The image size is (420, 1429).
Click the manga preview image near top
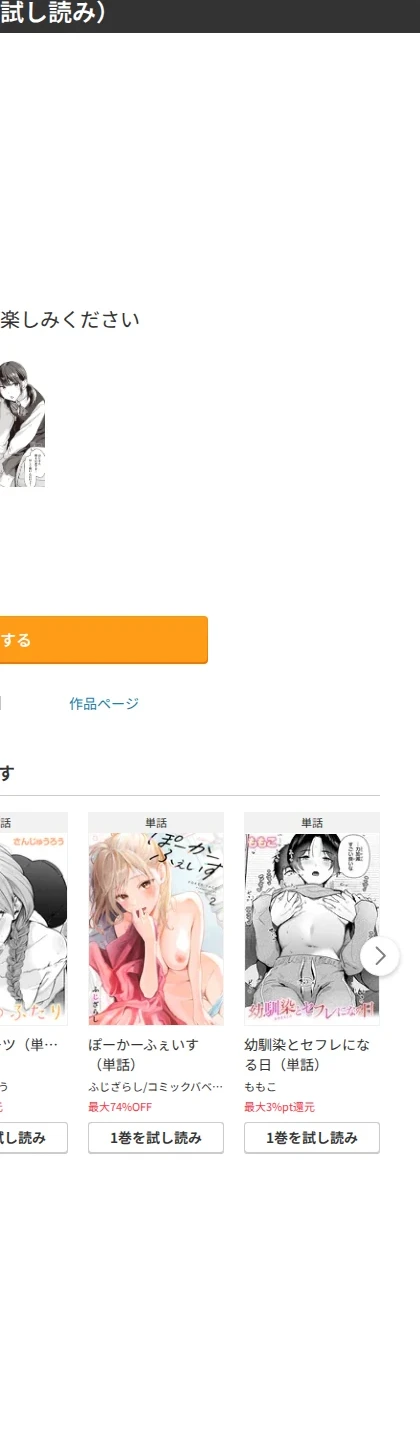point(22,424)
